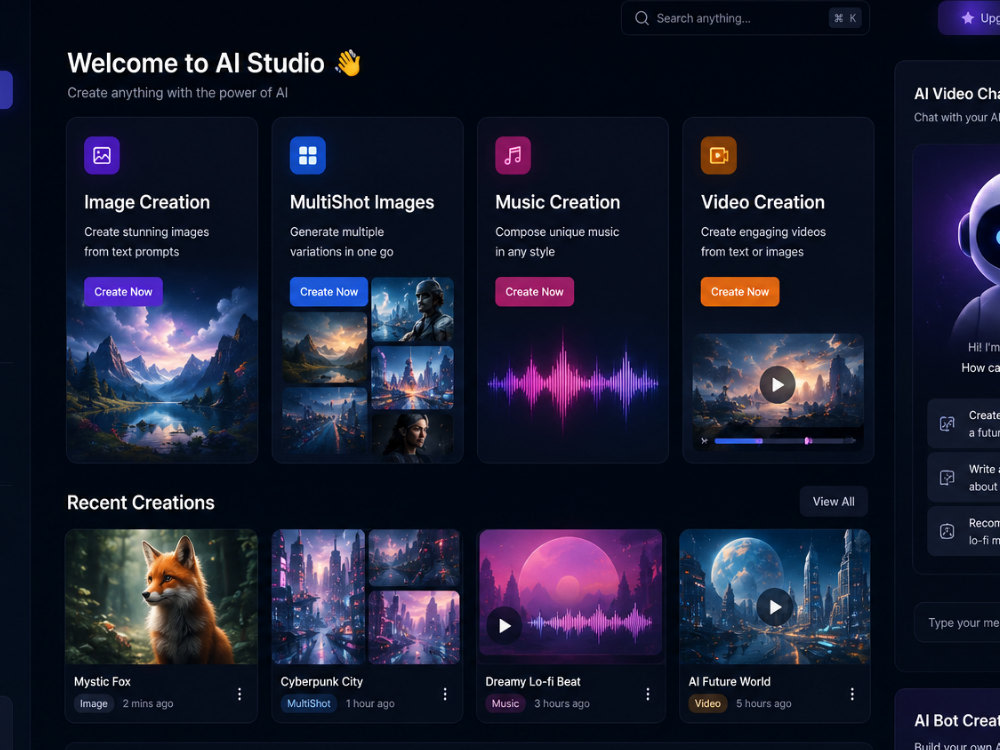Screen dimensions: 1000x750
Task: Focus the Search anything field
Action: [x=745, y=18]
